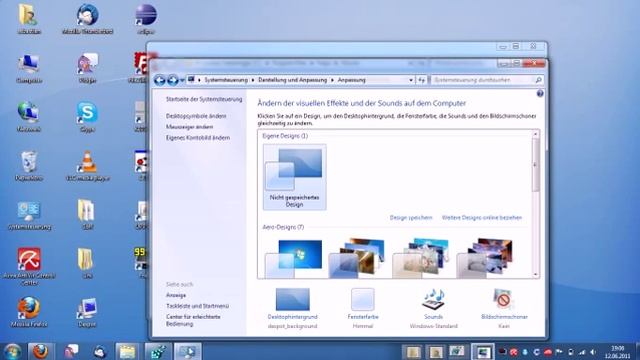Click the search magnifier icon
This screenshot has width=640, height=360.
pos(538,80)
